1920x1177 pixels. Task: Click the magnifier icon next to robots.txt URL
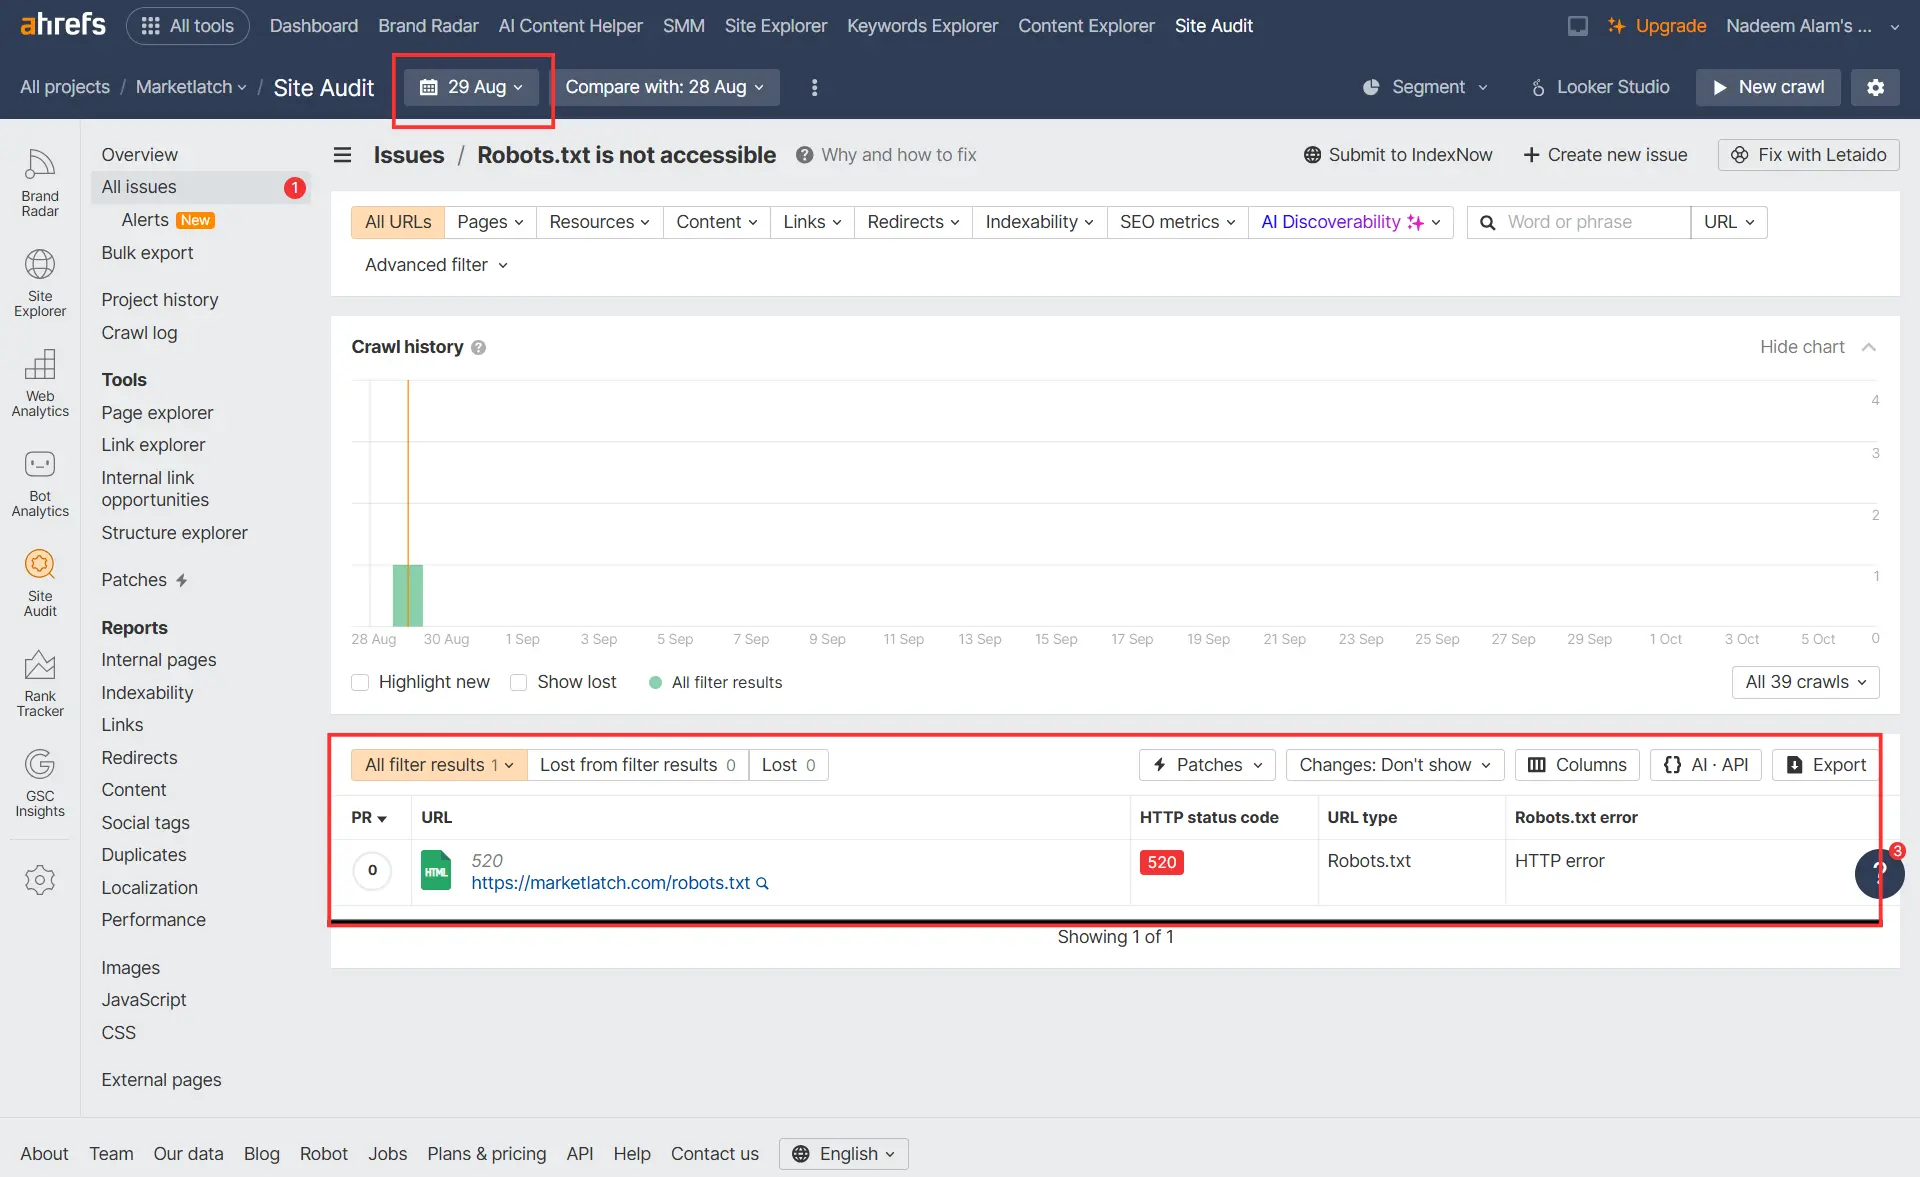click(762, 884)
